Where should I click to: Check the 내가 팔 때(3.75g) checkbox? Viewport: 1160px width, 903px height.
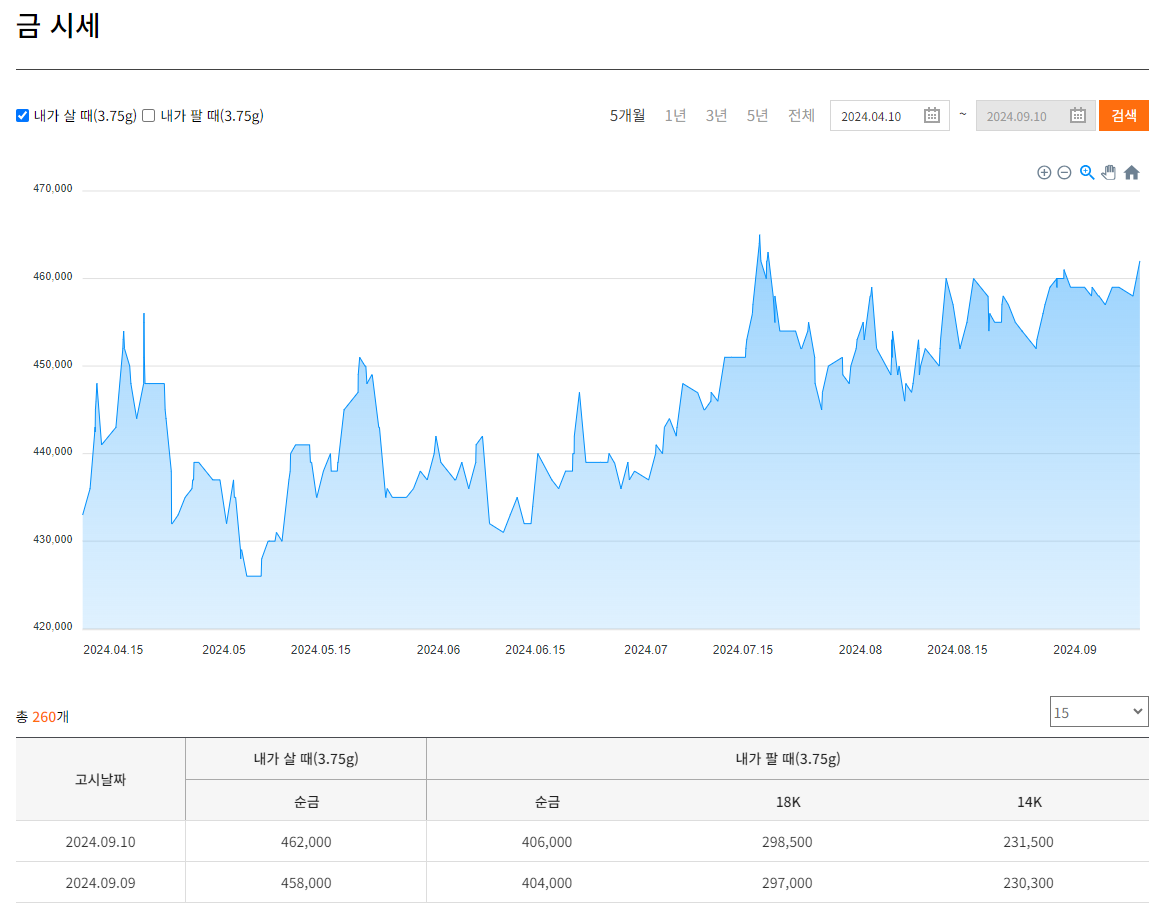click(x=149, y=115)
